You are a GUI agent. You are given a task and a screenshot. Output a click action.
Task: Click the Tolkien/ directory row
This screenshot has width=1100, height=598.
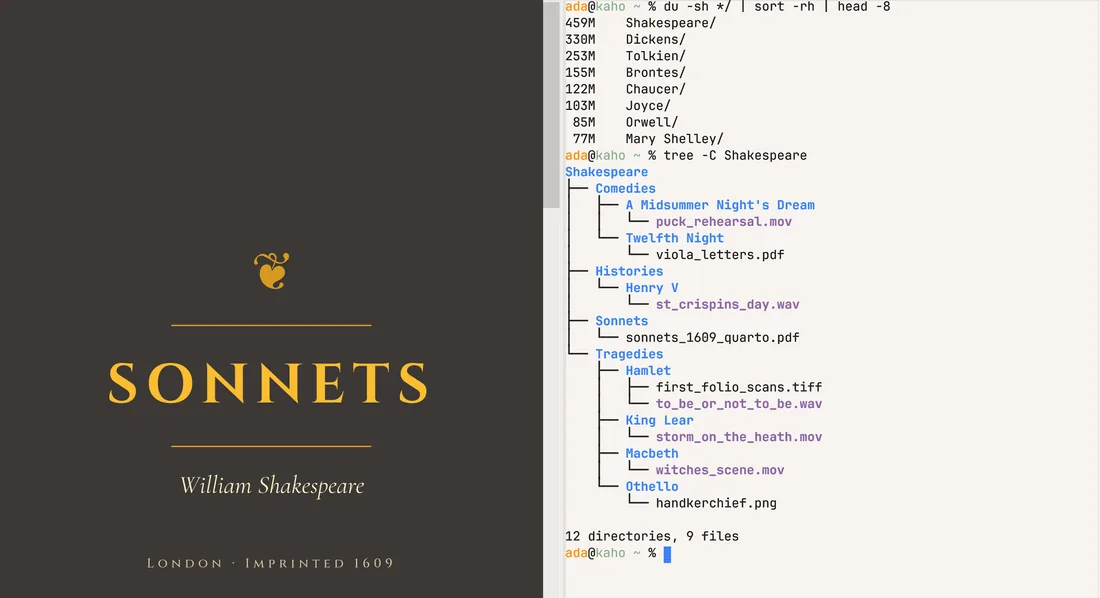click(626, 56)
